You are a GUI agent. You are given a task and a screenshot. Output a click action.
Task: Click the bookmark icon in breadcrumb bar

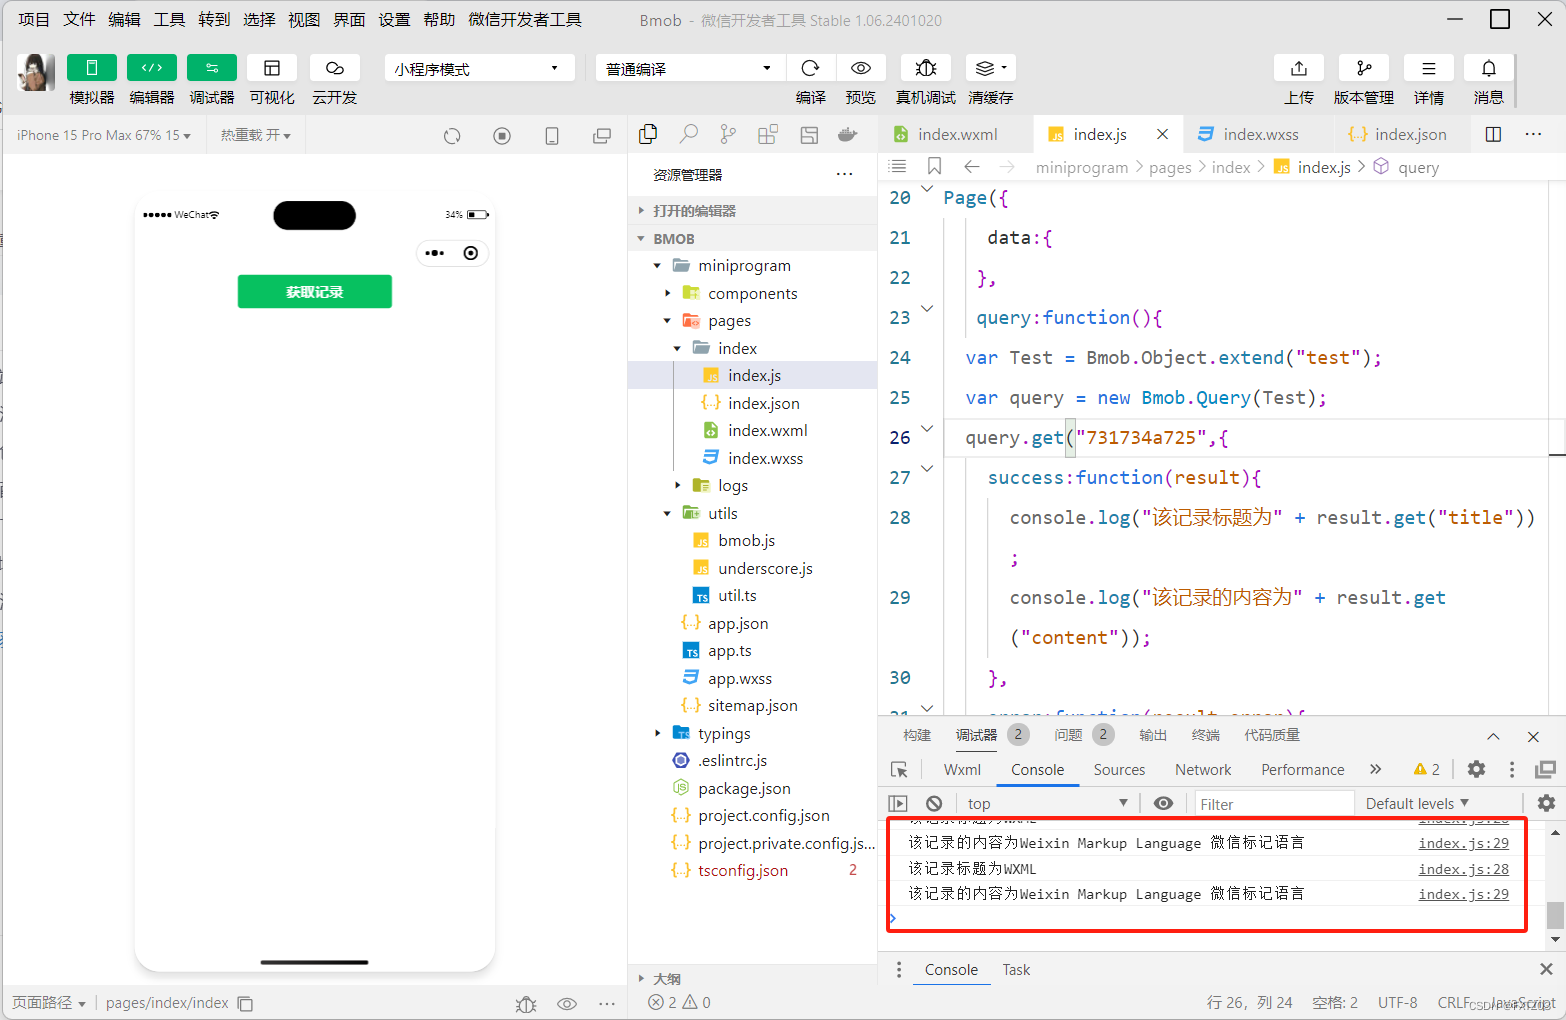click(x=935, y=166)
